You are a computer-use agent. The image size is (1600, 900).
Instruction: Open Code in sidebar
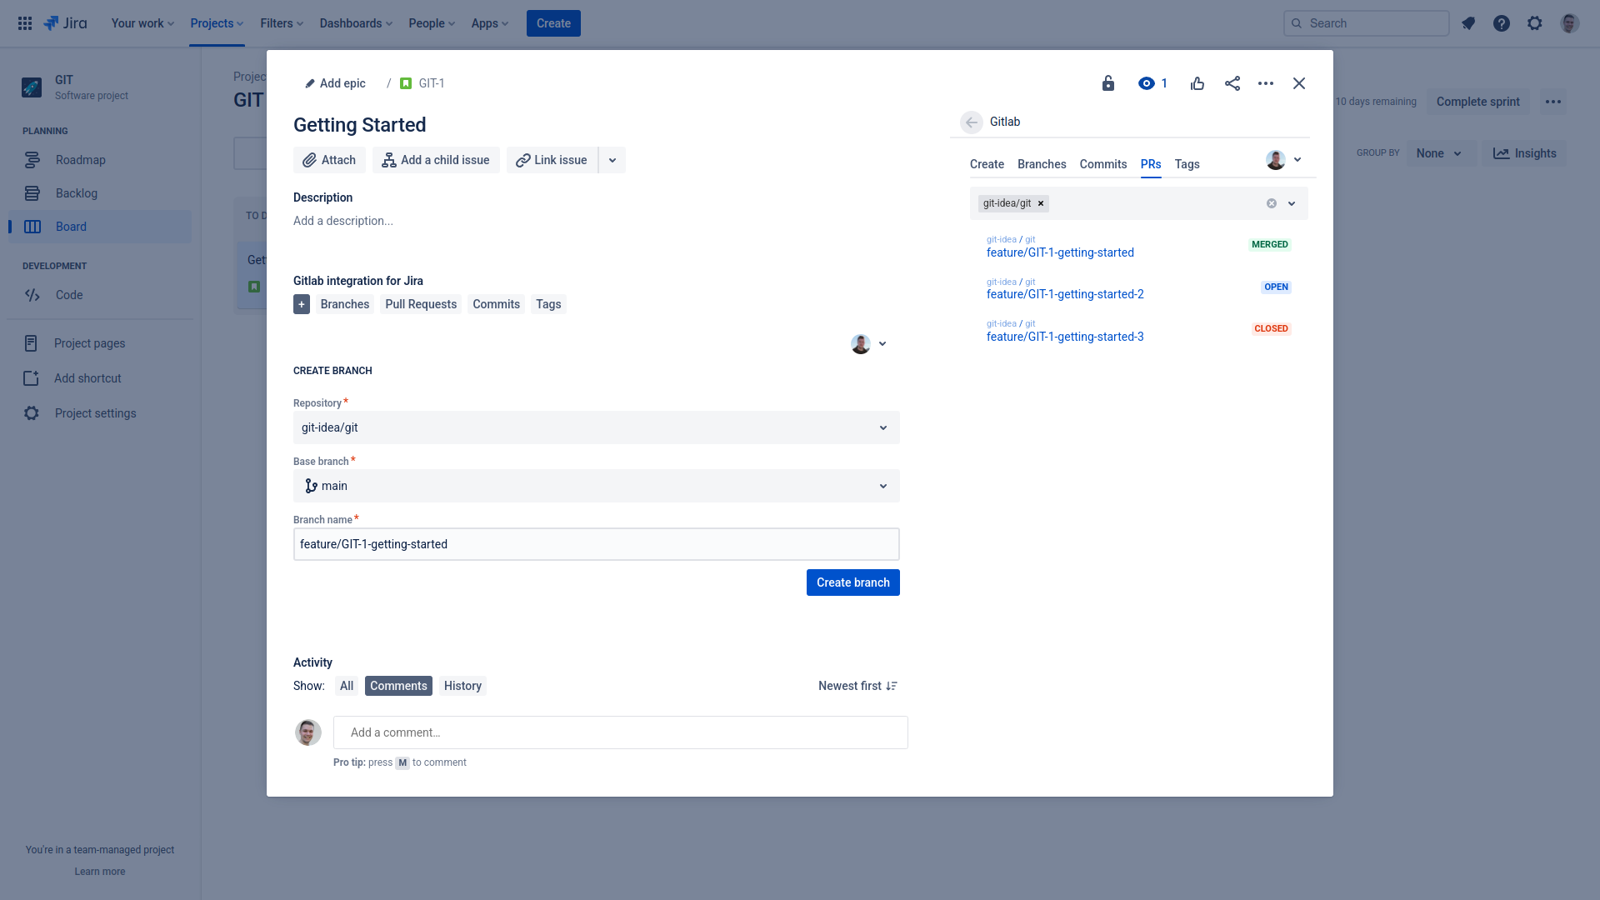tap(100, 295)
